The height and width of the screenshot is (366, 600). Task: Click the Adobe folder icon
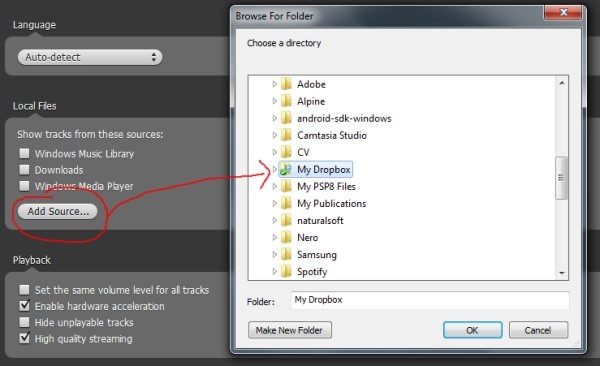point(286,84)
